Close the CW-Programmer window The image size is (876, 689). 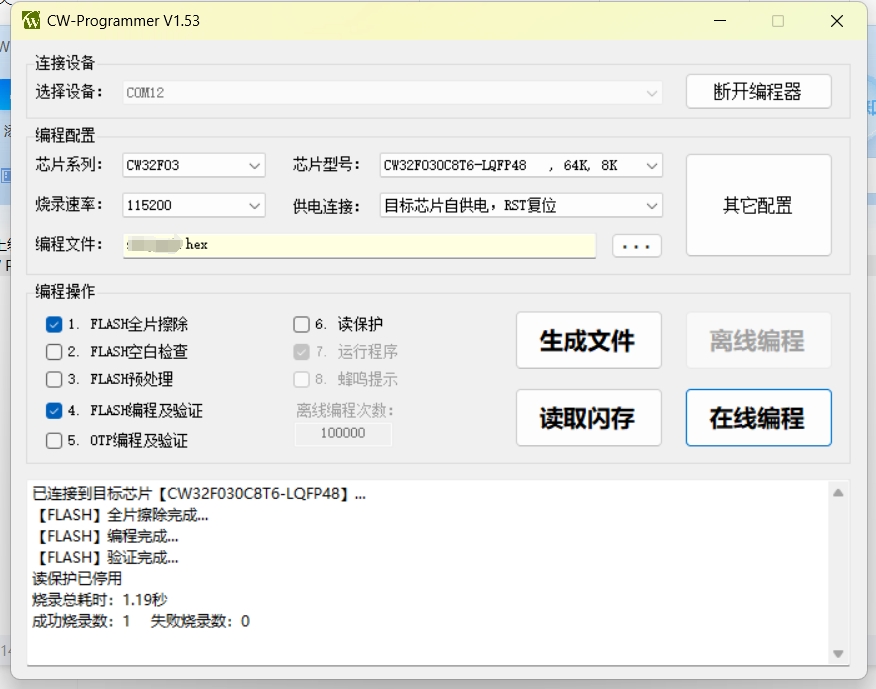837,21
